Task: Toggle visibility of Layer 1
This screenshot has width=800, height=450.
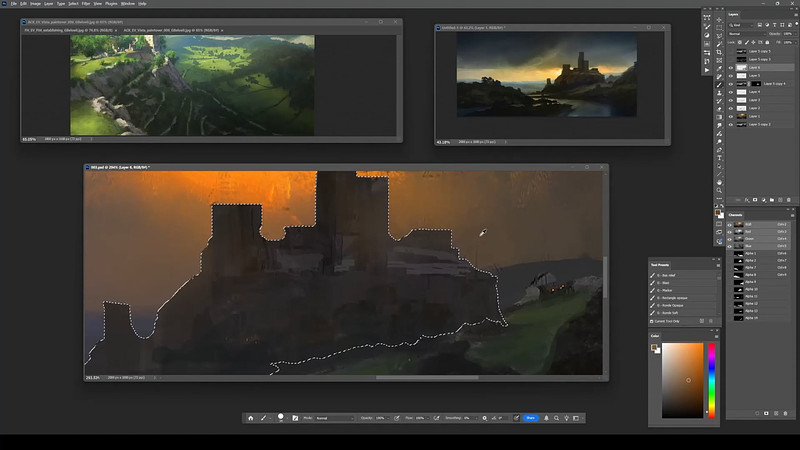Action: click(731, 116)
